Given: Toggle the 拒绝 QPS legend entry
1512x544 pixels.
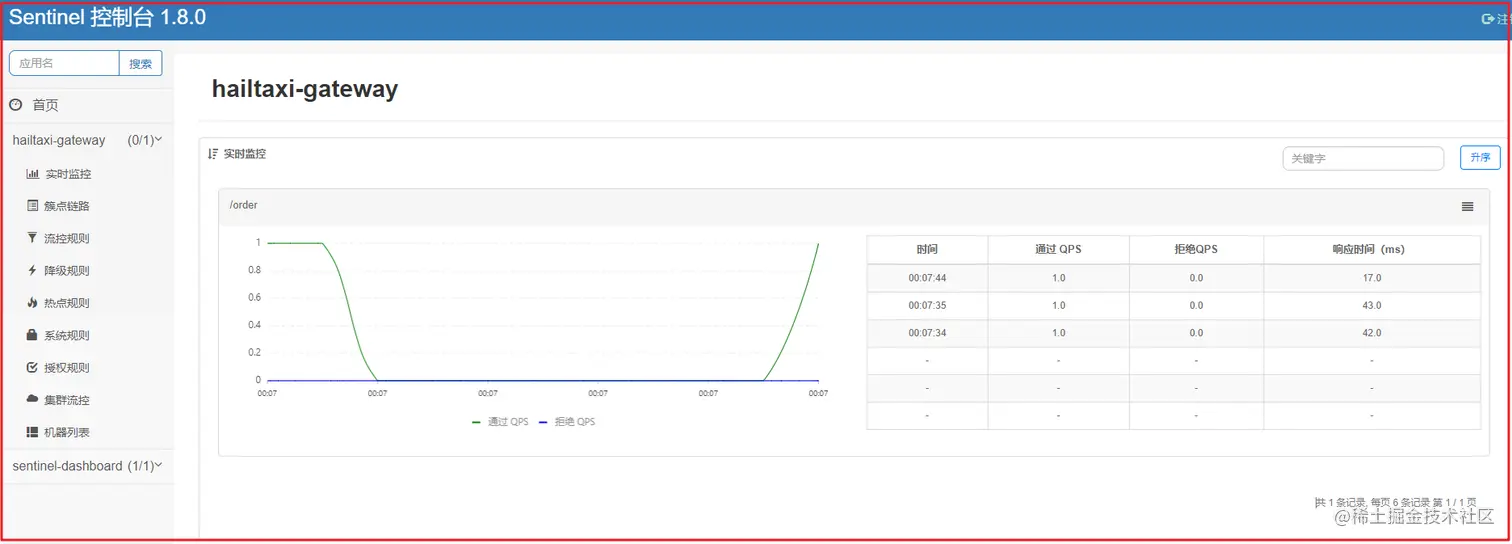Looking at the screenshot, I should pyautogui.click(x=567, y=422).
